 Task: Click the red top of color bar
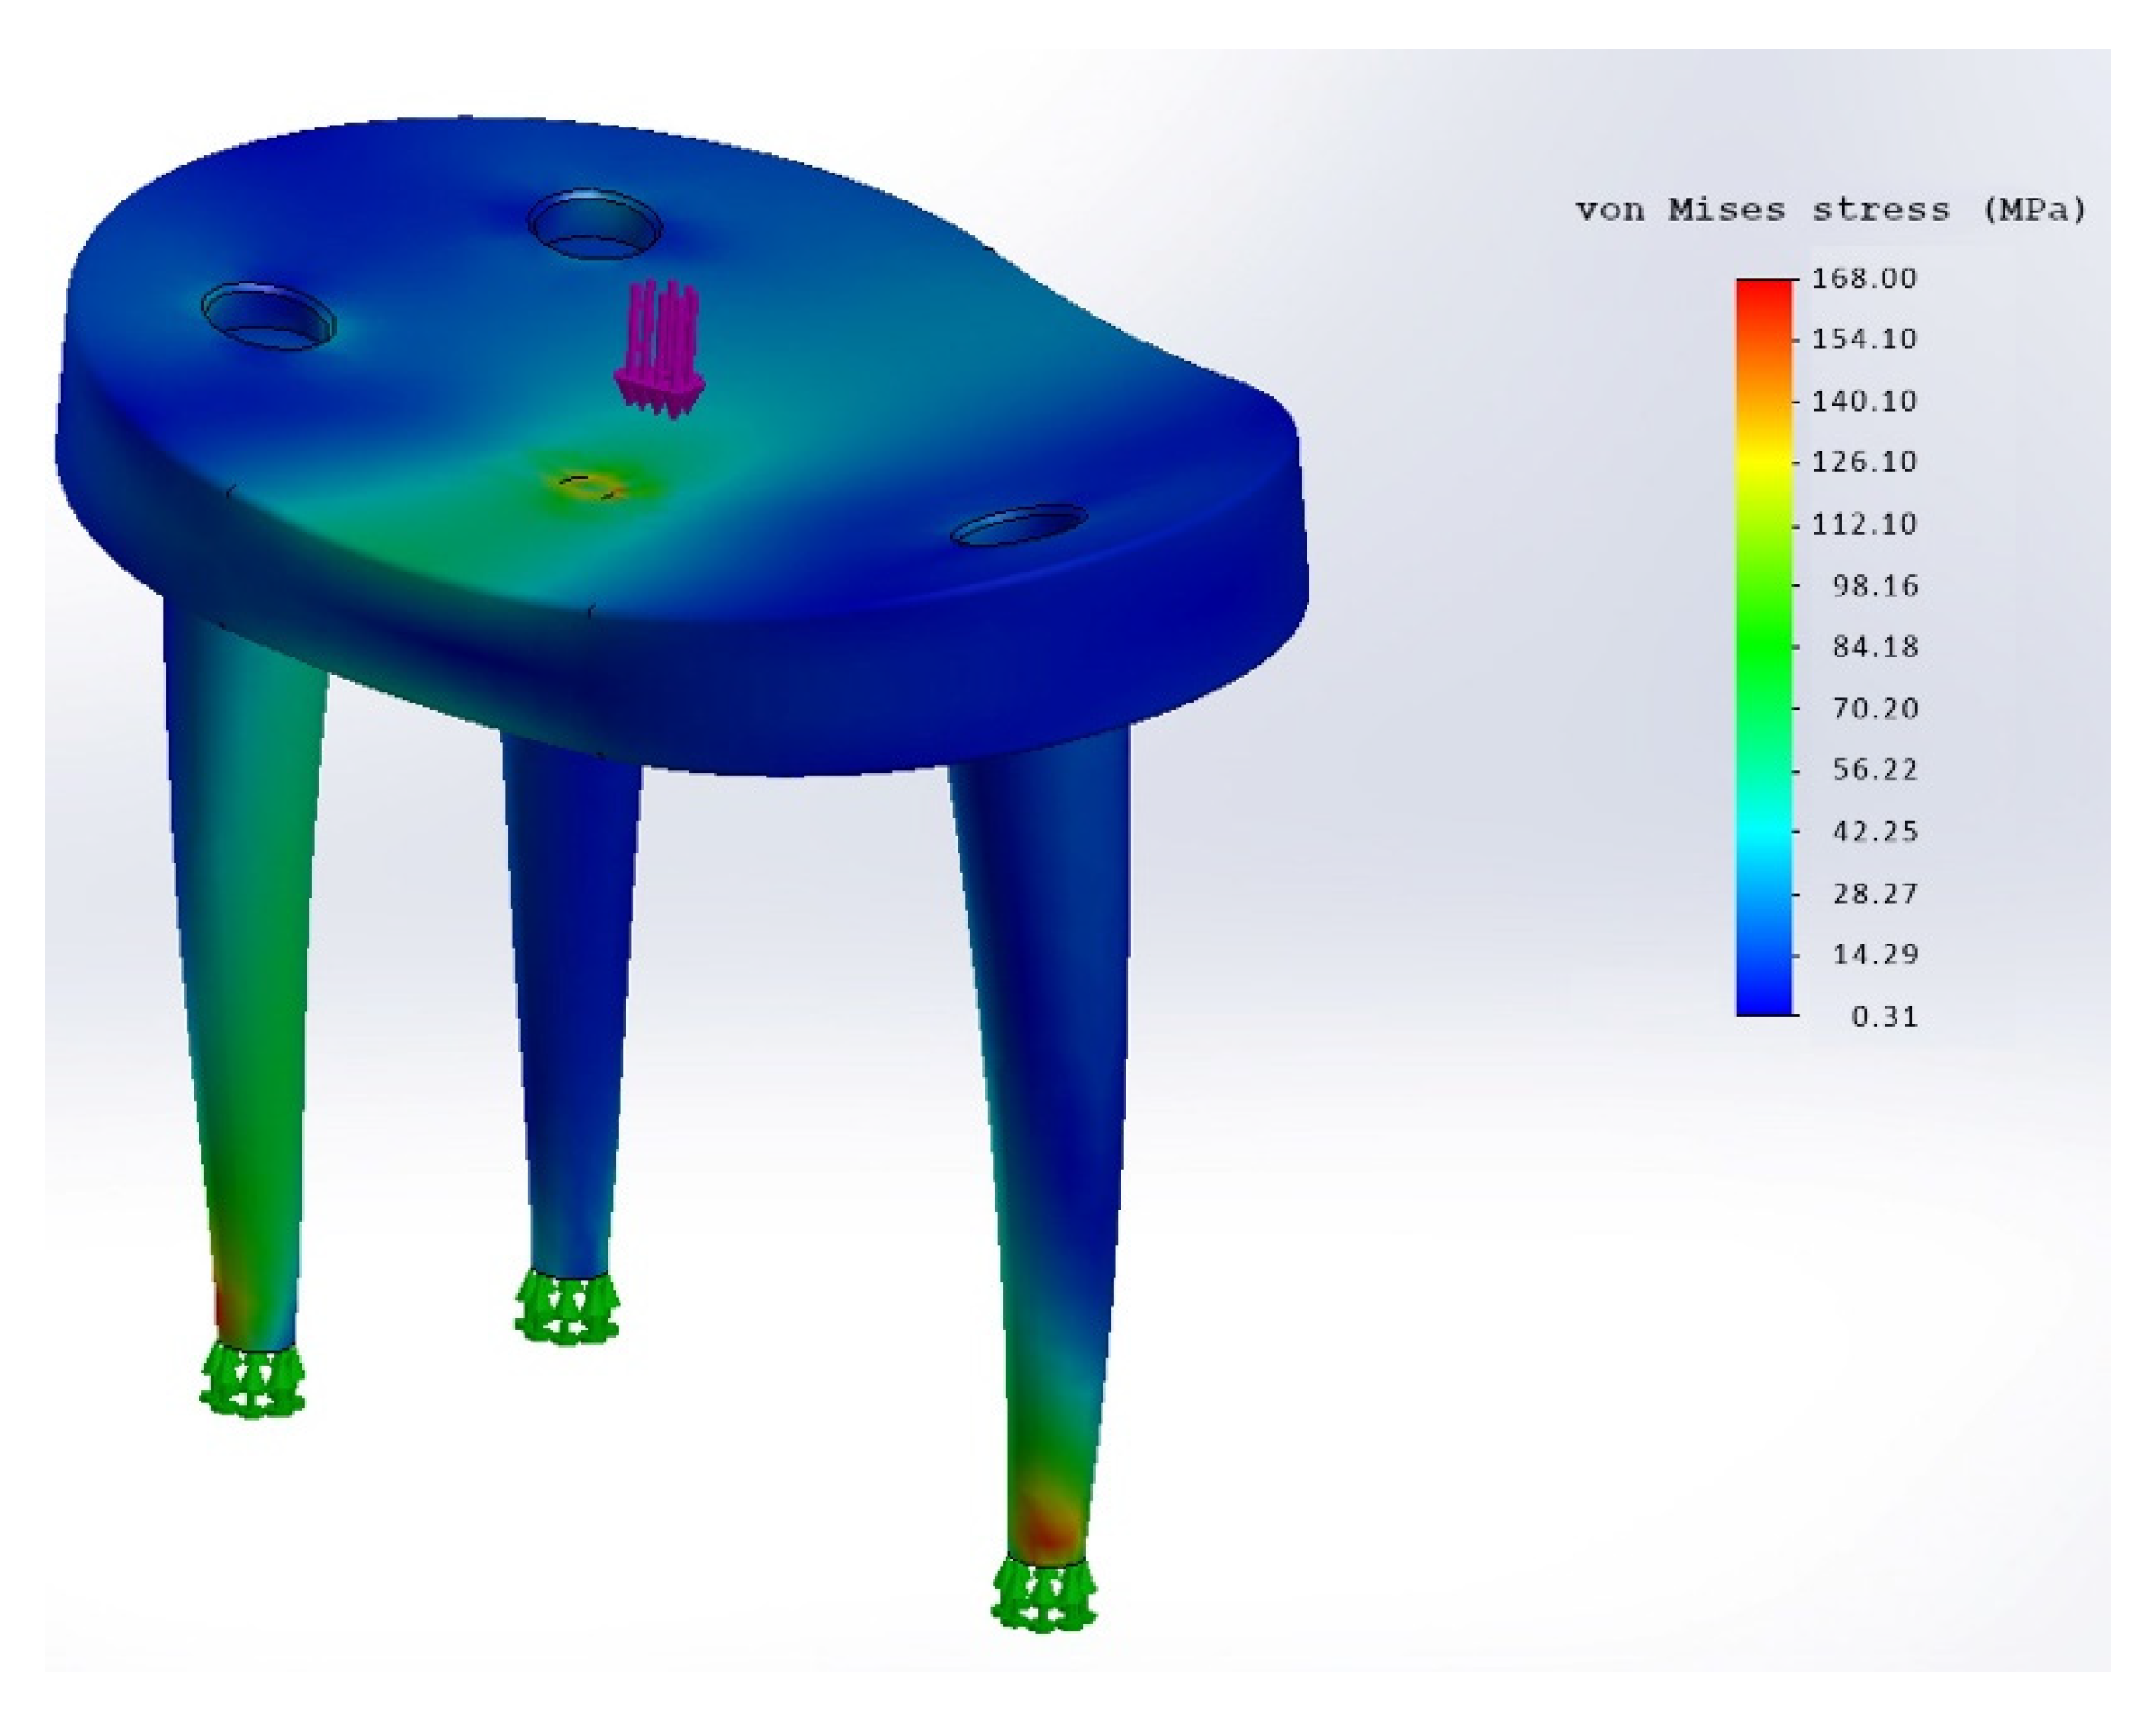[x=1765, y=292]
